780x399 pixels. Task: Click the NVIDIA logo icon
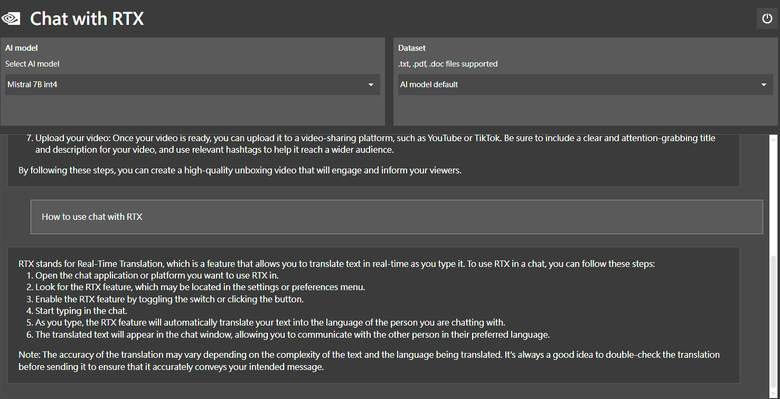[x=10, y=19]
